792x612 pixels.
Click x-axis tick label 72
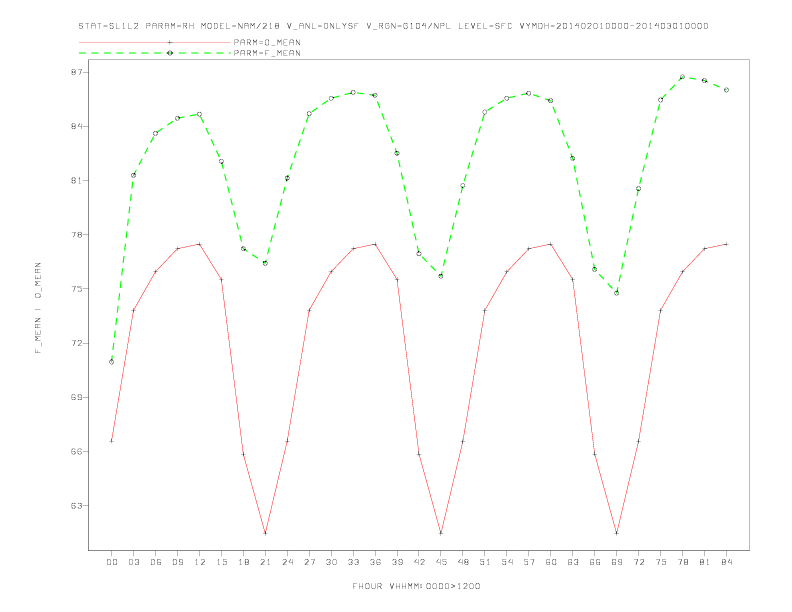(x=638, y=562)
